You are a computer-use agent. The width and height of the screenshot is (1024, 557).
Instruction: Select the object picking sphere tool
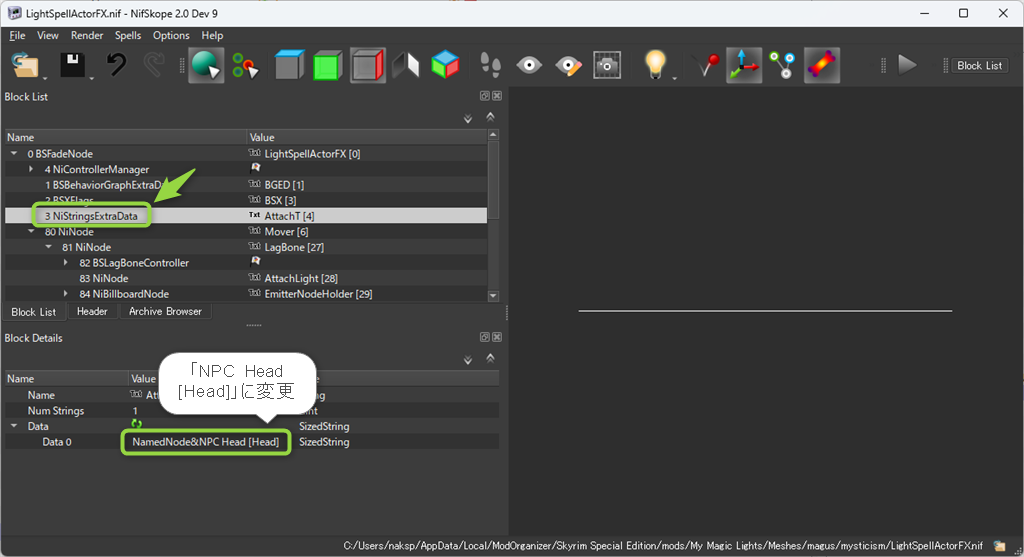206,65
